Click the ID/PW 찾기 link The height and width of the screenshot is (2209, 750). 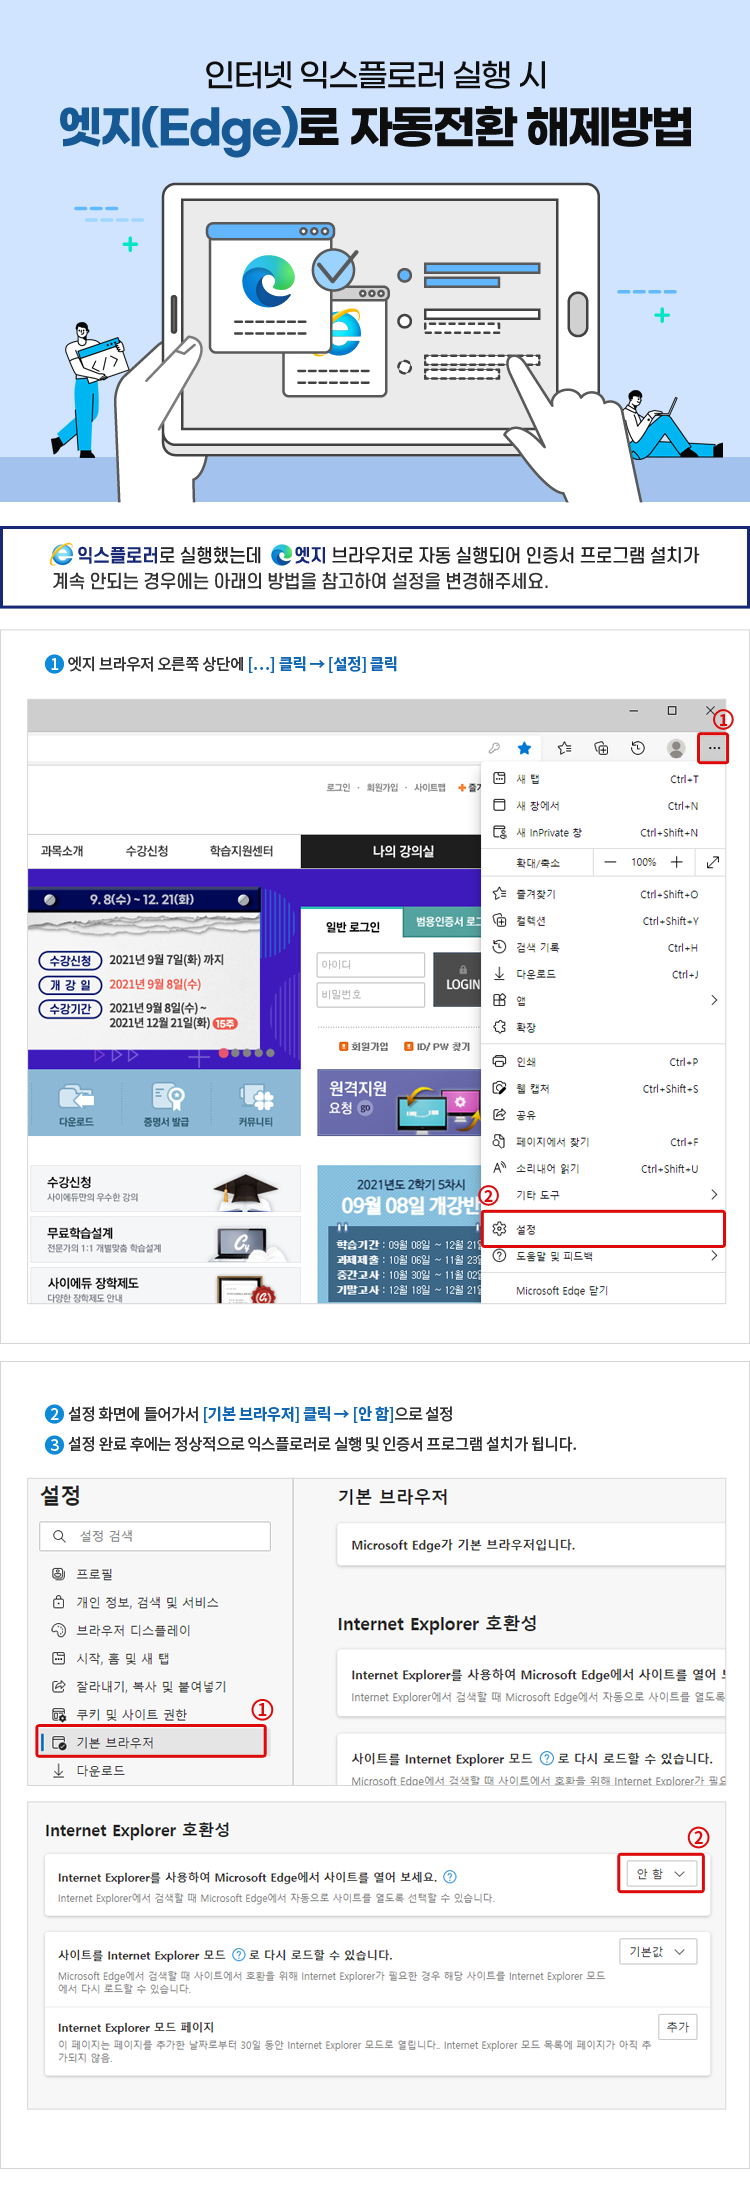437,1046
